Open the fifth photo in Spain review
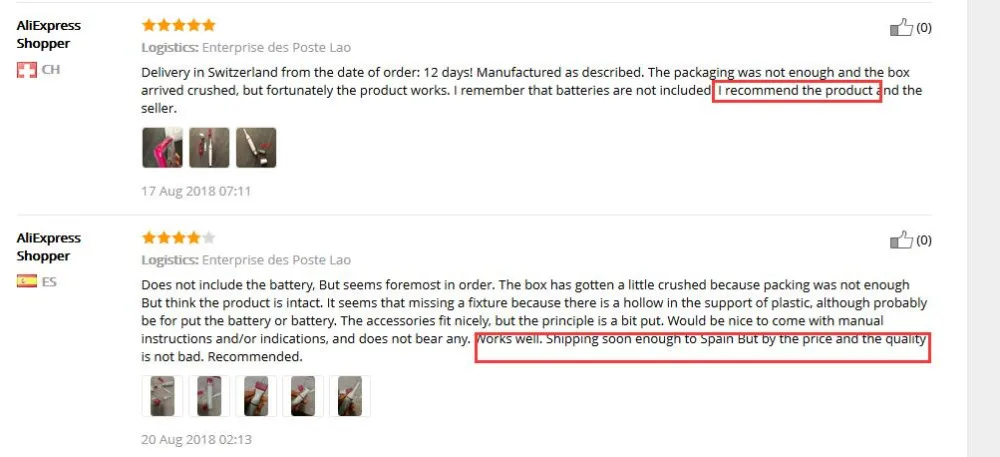Screen dimensions: 1000x457 click(x=350, y=396)
